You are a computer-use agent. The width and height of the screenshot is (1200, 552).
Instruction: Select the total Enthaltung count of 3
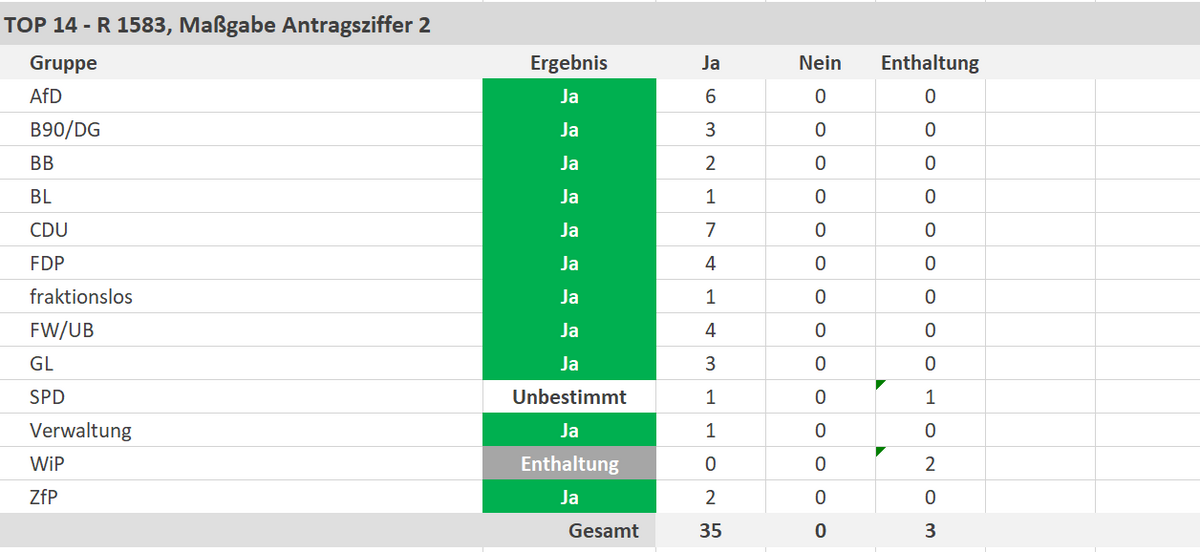click(930, 531)
